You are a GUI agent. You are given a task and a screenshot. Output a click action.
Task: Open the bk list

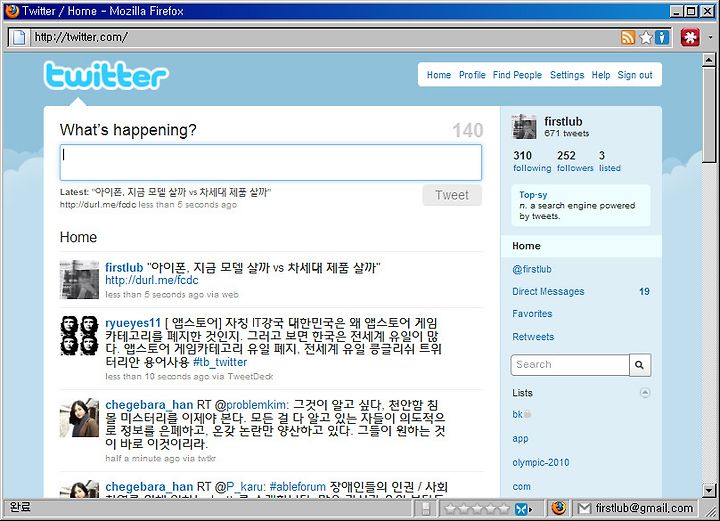click(x=518, y=415)
